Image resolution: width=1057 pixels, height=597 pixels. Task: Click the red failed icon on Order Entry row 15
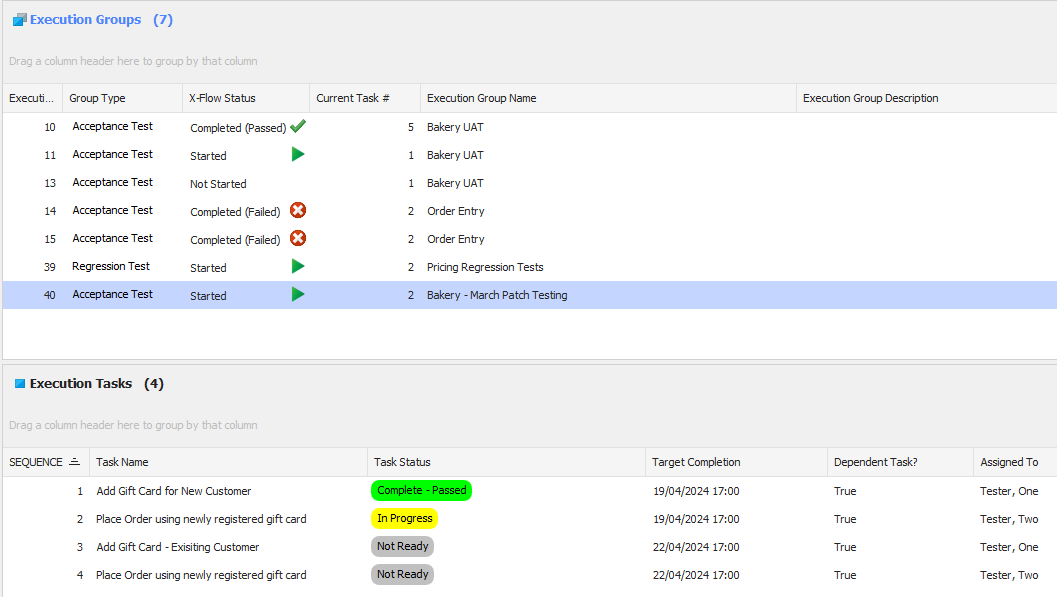point(297,238)
